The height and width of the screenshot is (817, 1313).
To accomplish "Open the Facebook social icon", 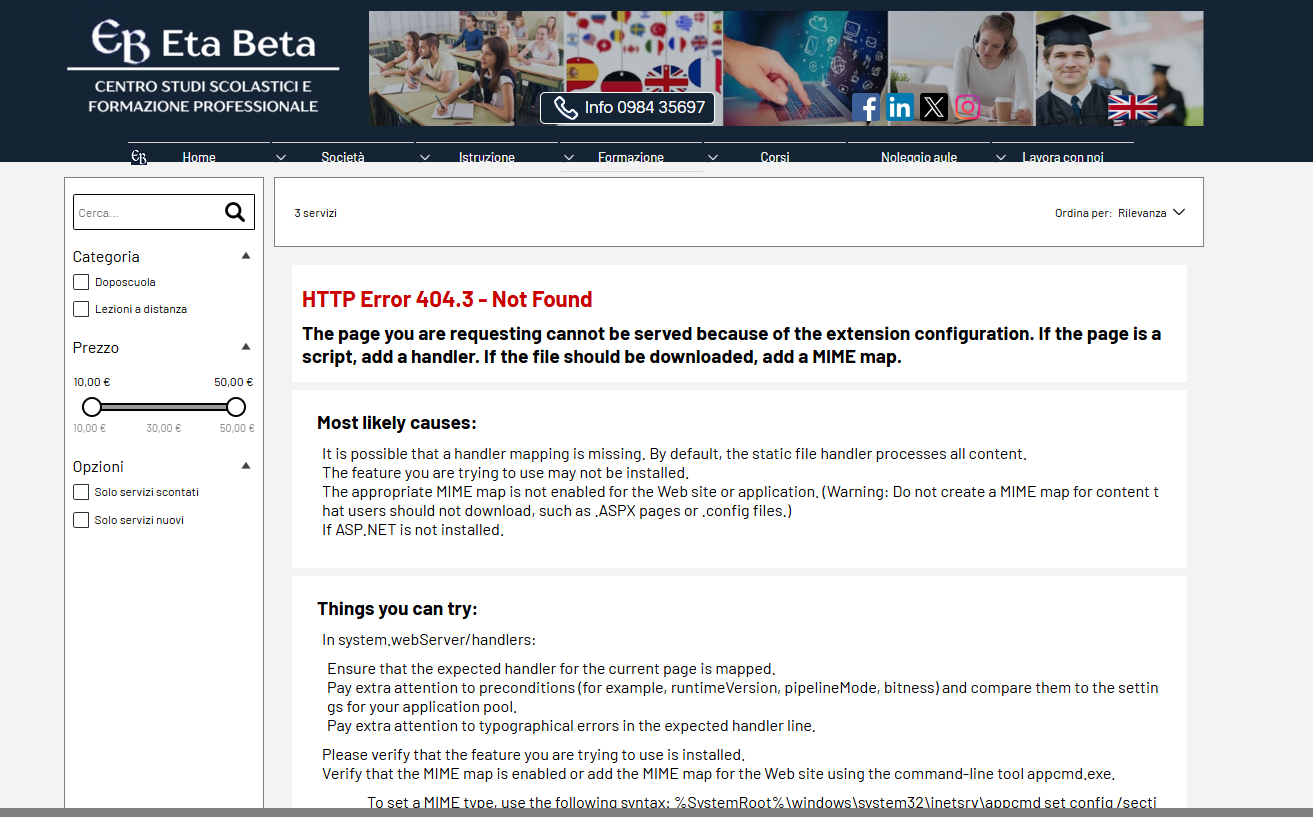I will tap(866, 107).
